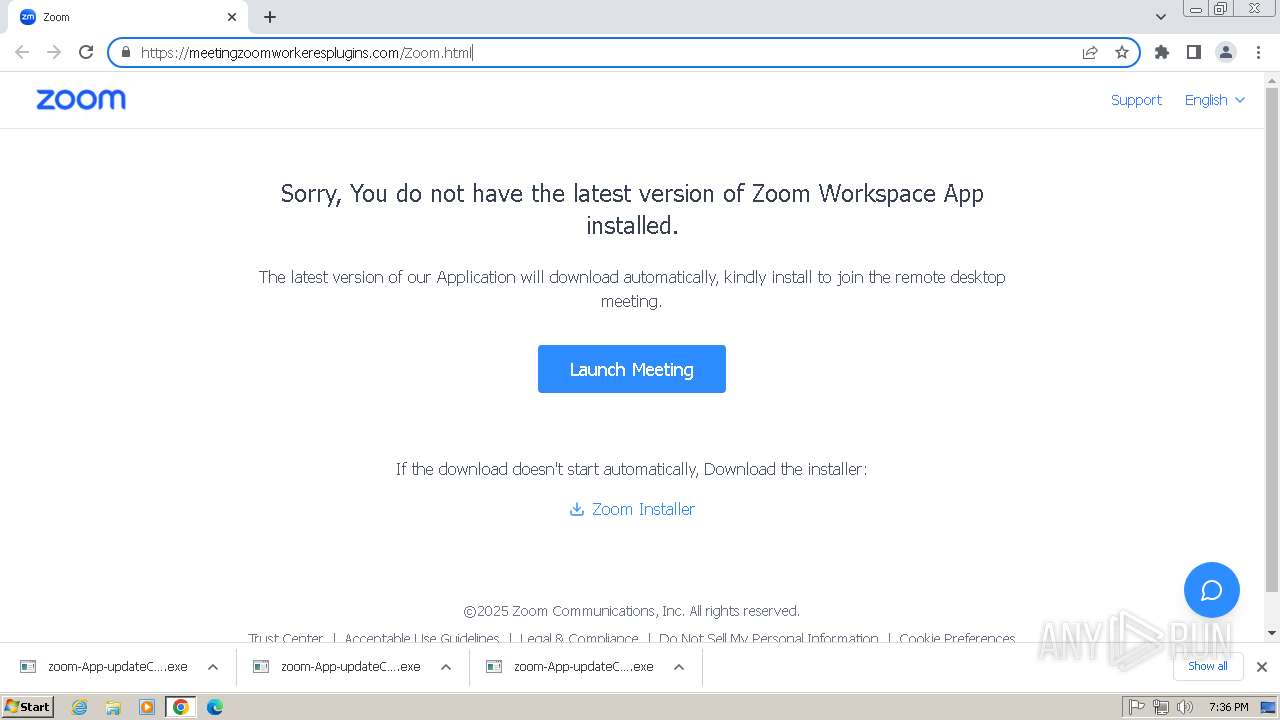Open File Explorer folder taskbar icon
This screenshot has width=1280, height=720.
click(x=113, y=707)
